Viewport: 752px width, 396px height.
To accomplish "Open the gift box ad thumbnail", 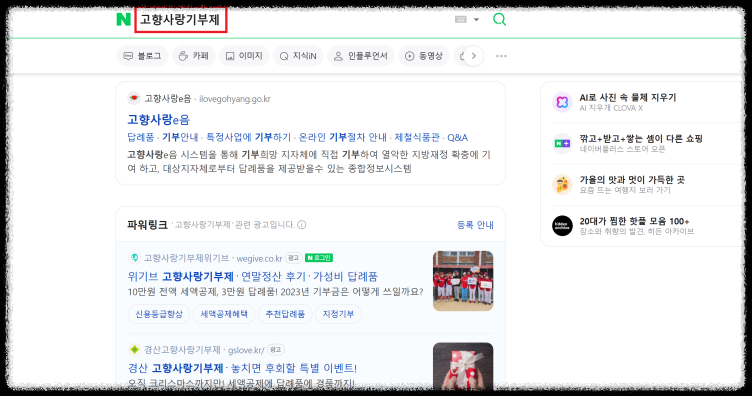I will 463,366.
